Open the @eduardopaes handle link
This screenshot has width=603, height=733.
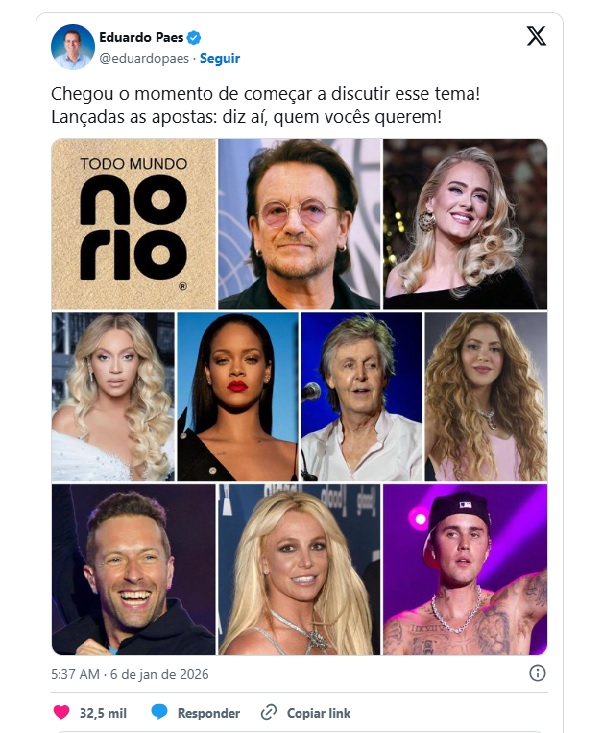click(144, 58)
